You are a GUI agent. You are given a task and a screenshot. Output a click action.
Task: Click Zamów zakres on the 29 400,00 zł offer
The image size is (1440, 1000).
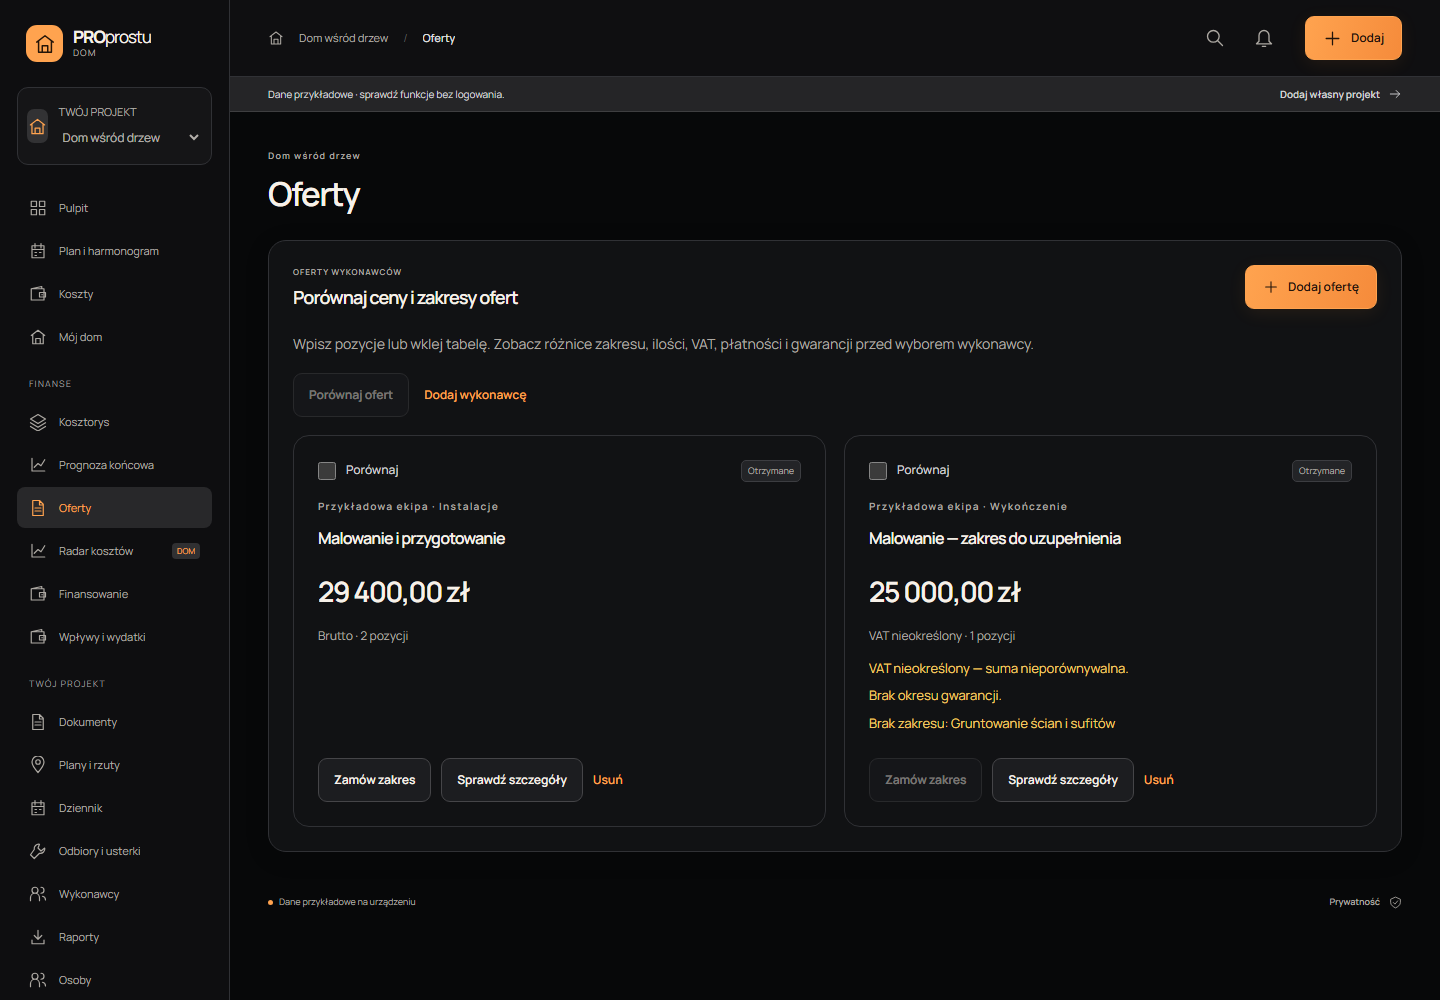pos(375,780)
